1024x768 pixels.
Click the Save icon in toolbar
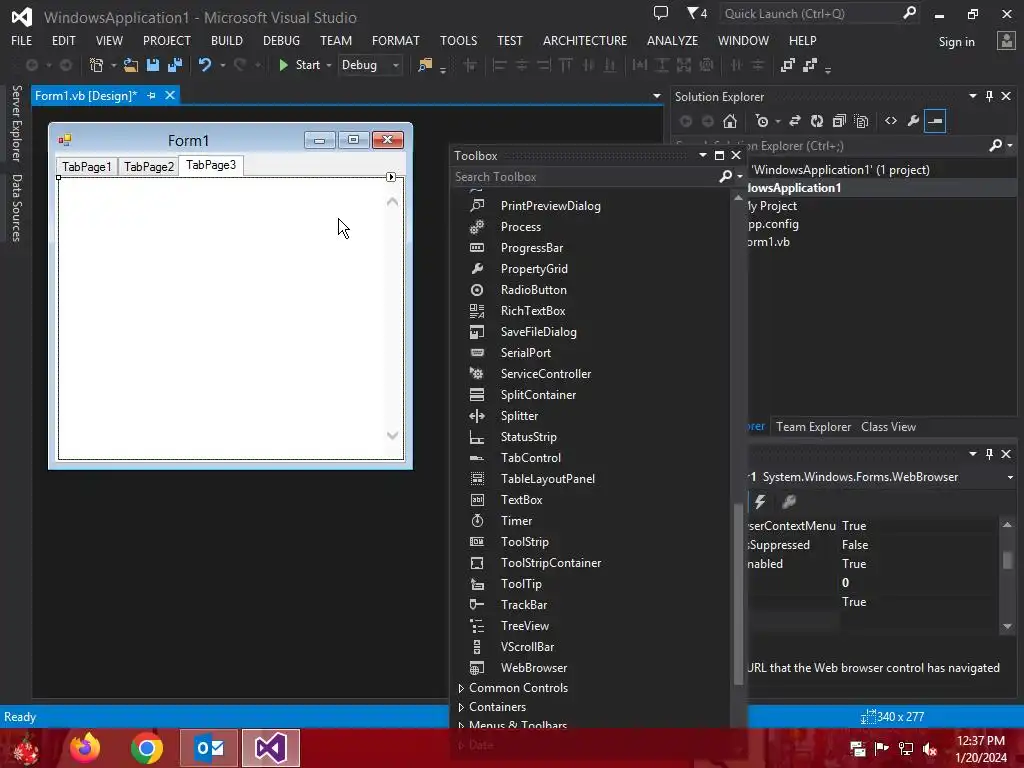[153, 65]
